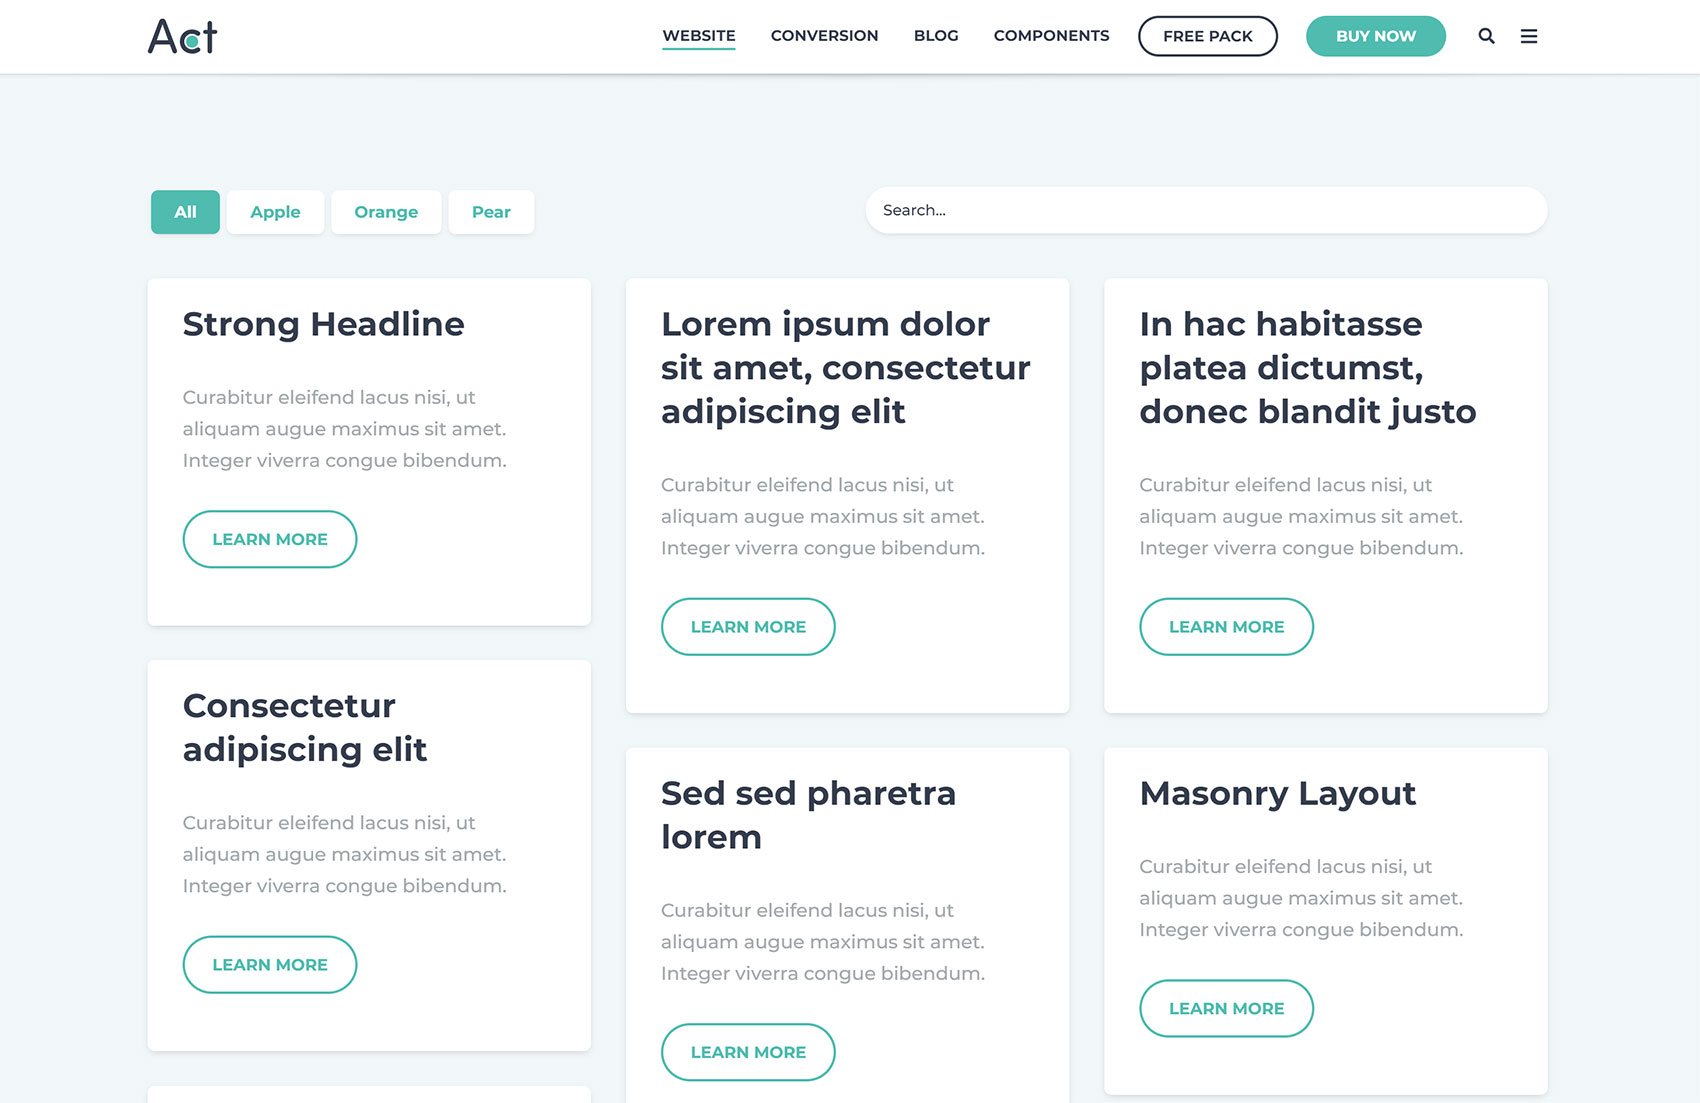This screenshot has width=1700, height=1103.
Task: Click Learn More on Lorem ipsum card
Action: (748, 627)
